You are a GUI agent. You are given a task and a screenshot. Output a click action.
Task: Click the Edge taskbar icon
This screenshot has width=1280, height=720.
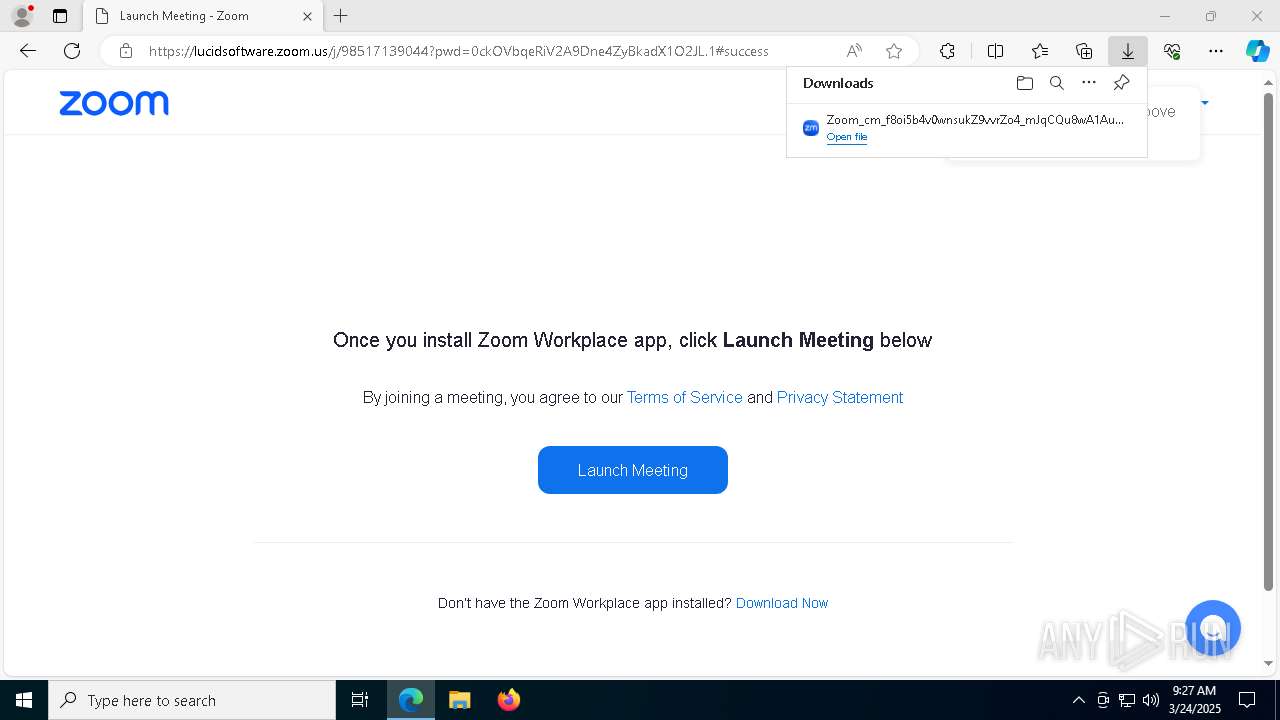411,700
